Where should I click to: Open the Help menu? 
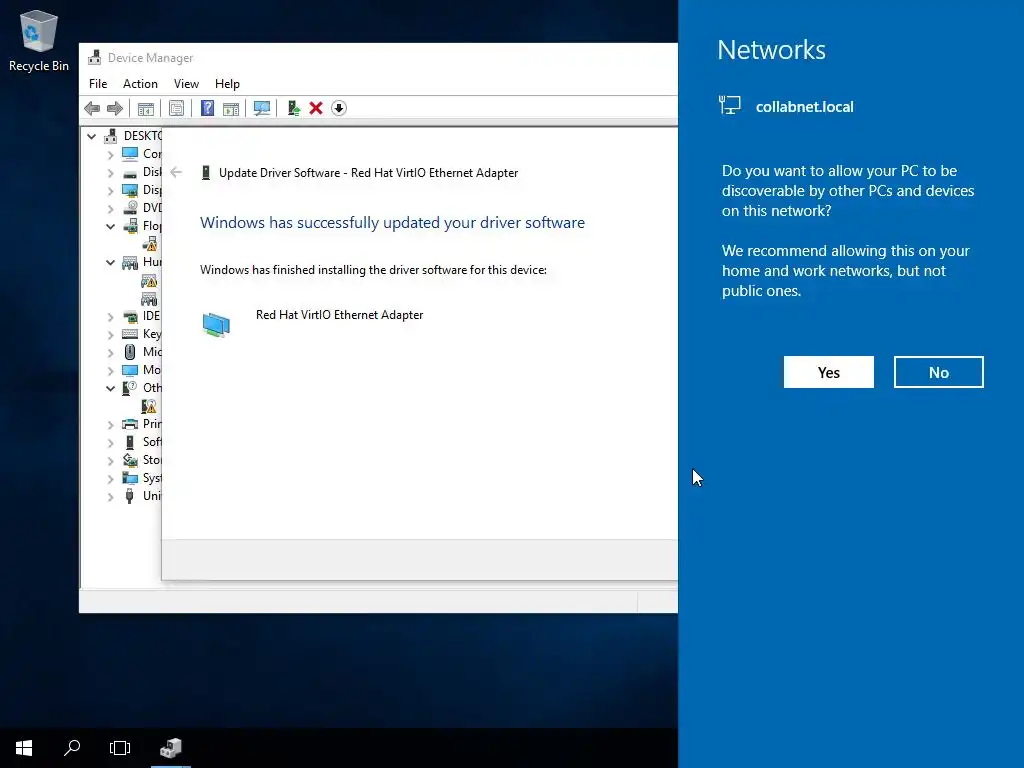[x=227, y=84]
